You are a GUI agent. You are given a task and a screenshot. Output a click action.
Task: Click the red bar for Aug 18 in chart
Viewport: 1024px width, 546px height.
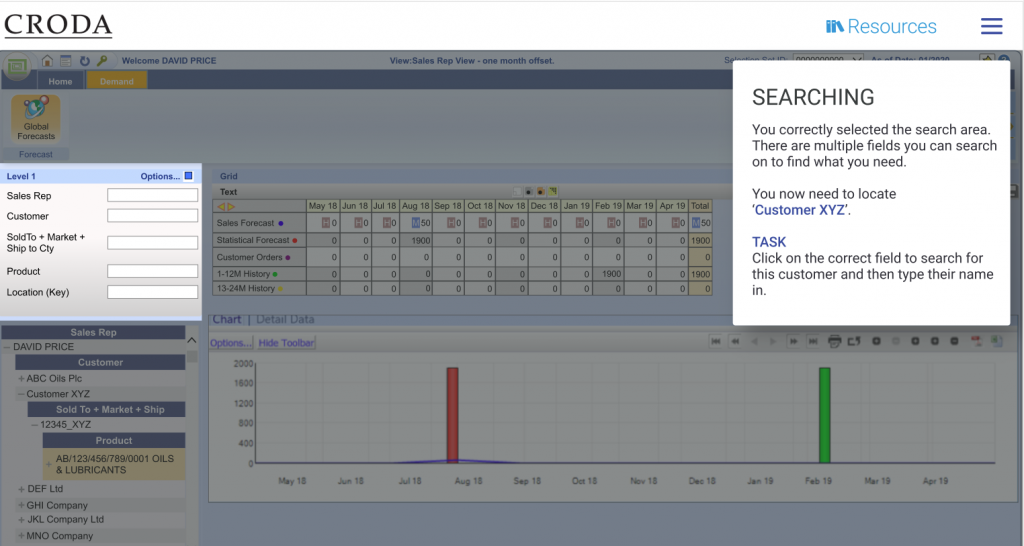coord(453,415)
